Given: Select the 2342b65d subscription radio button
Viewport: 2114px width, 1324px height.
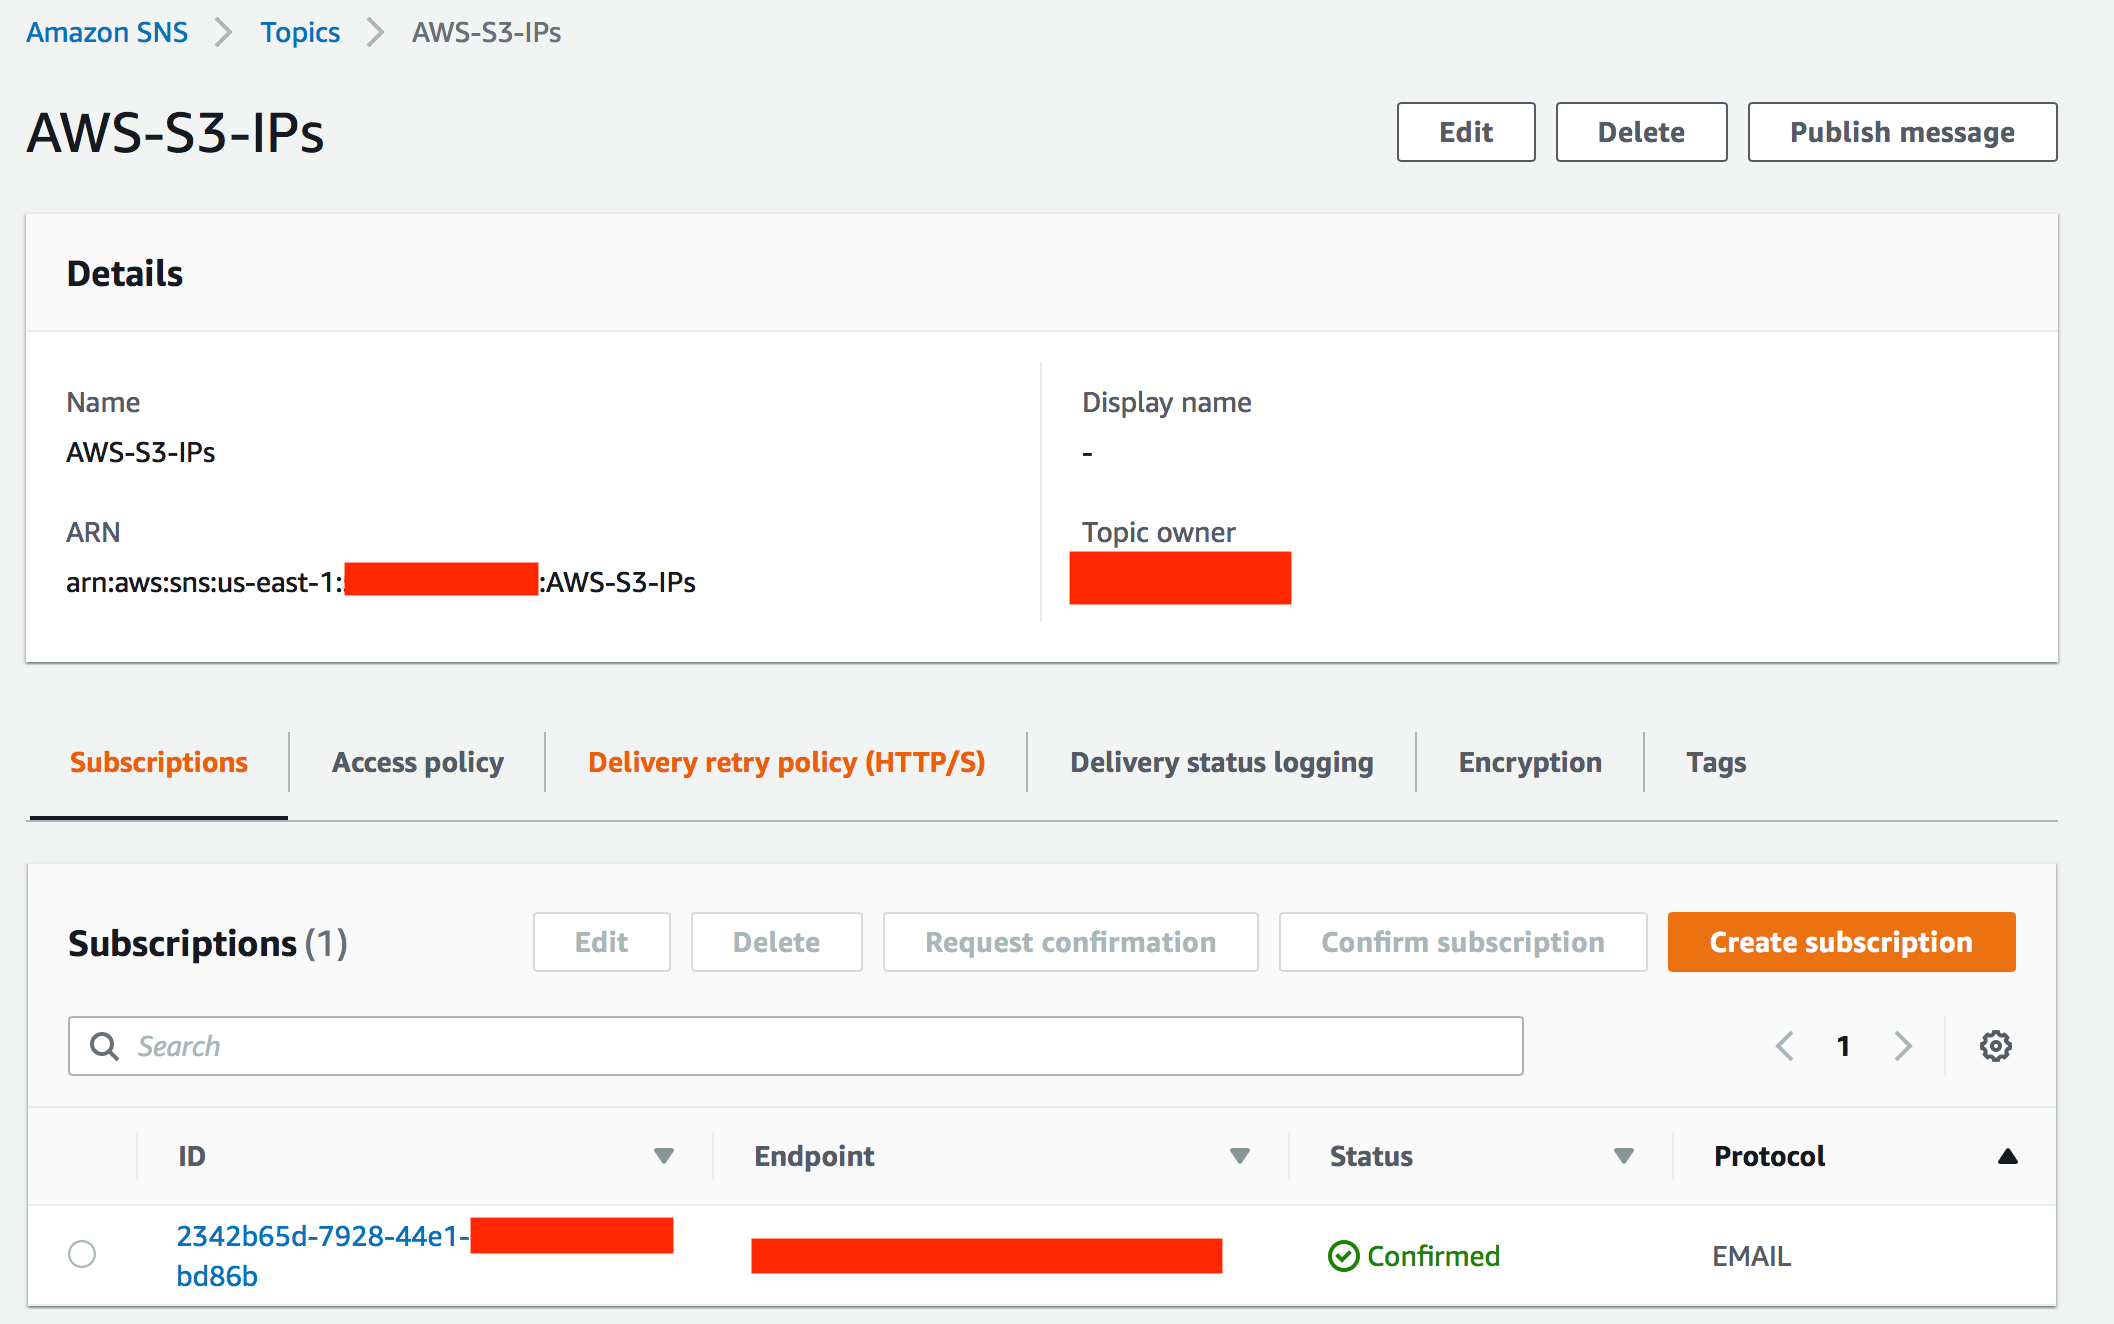Looking at the screenshot, I should click(82, 1254).
